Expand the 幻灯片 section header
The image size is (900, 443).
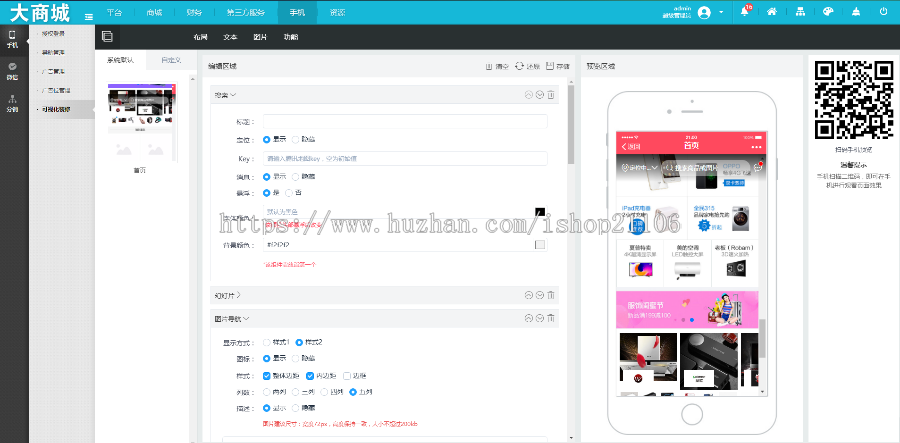click(x=228, y=295)
